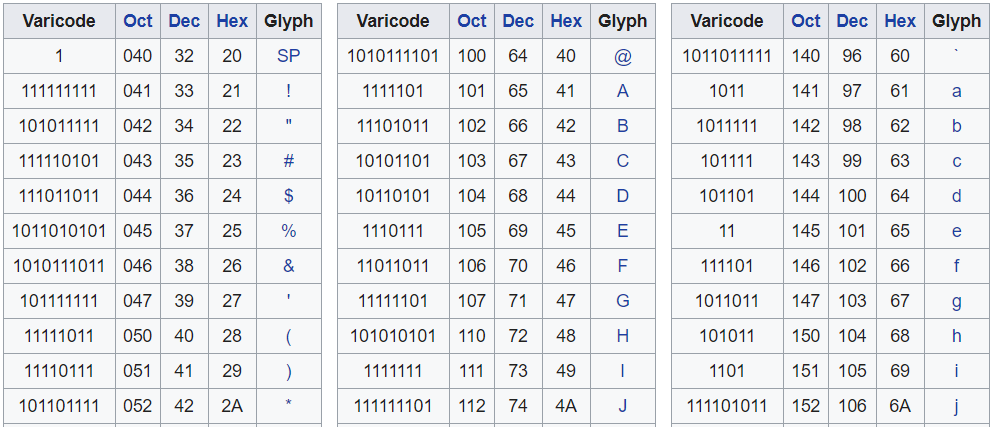Select the varicode cell 1010111101
995x427 pixels.
tap(393, 56)
